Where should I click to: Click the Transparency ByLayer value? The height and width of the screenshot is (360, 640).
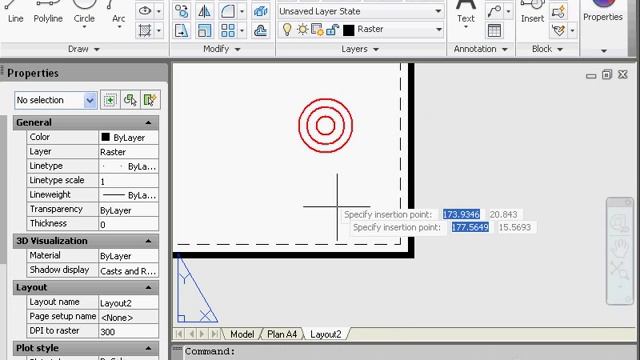pyautogui.click(x=129, y=210)
